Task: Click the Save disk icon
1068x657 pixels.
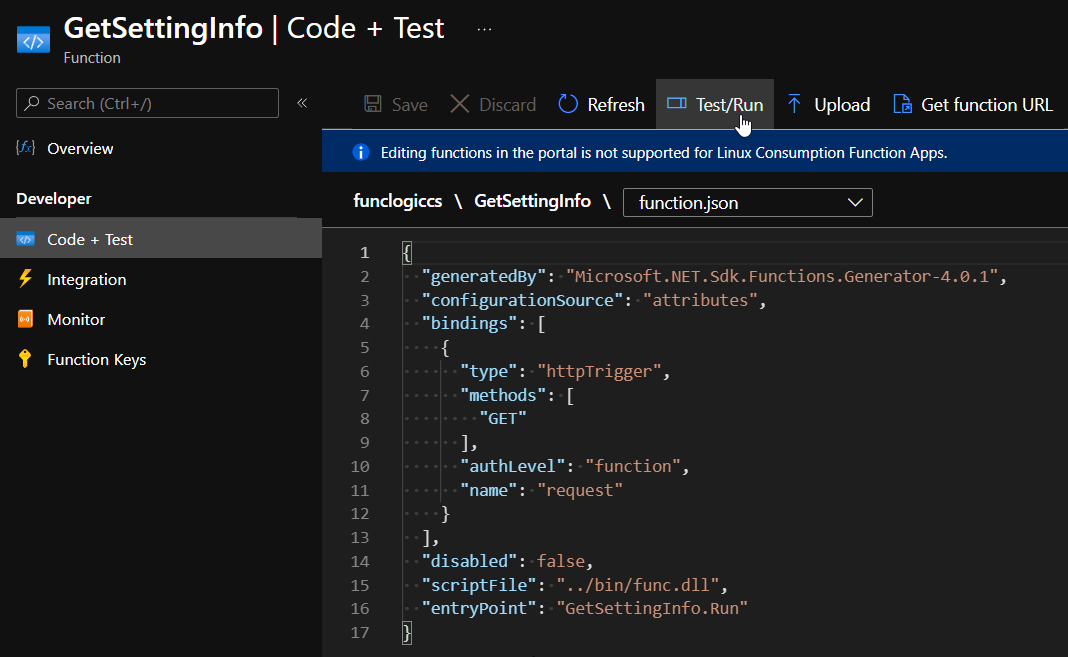Action: (373, 104)
